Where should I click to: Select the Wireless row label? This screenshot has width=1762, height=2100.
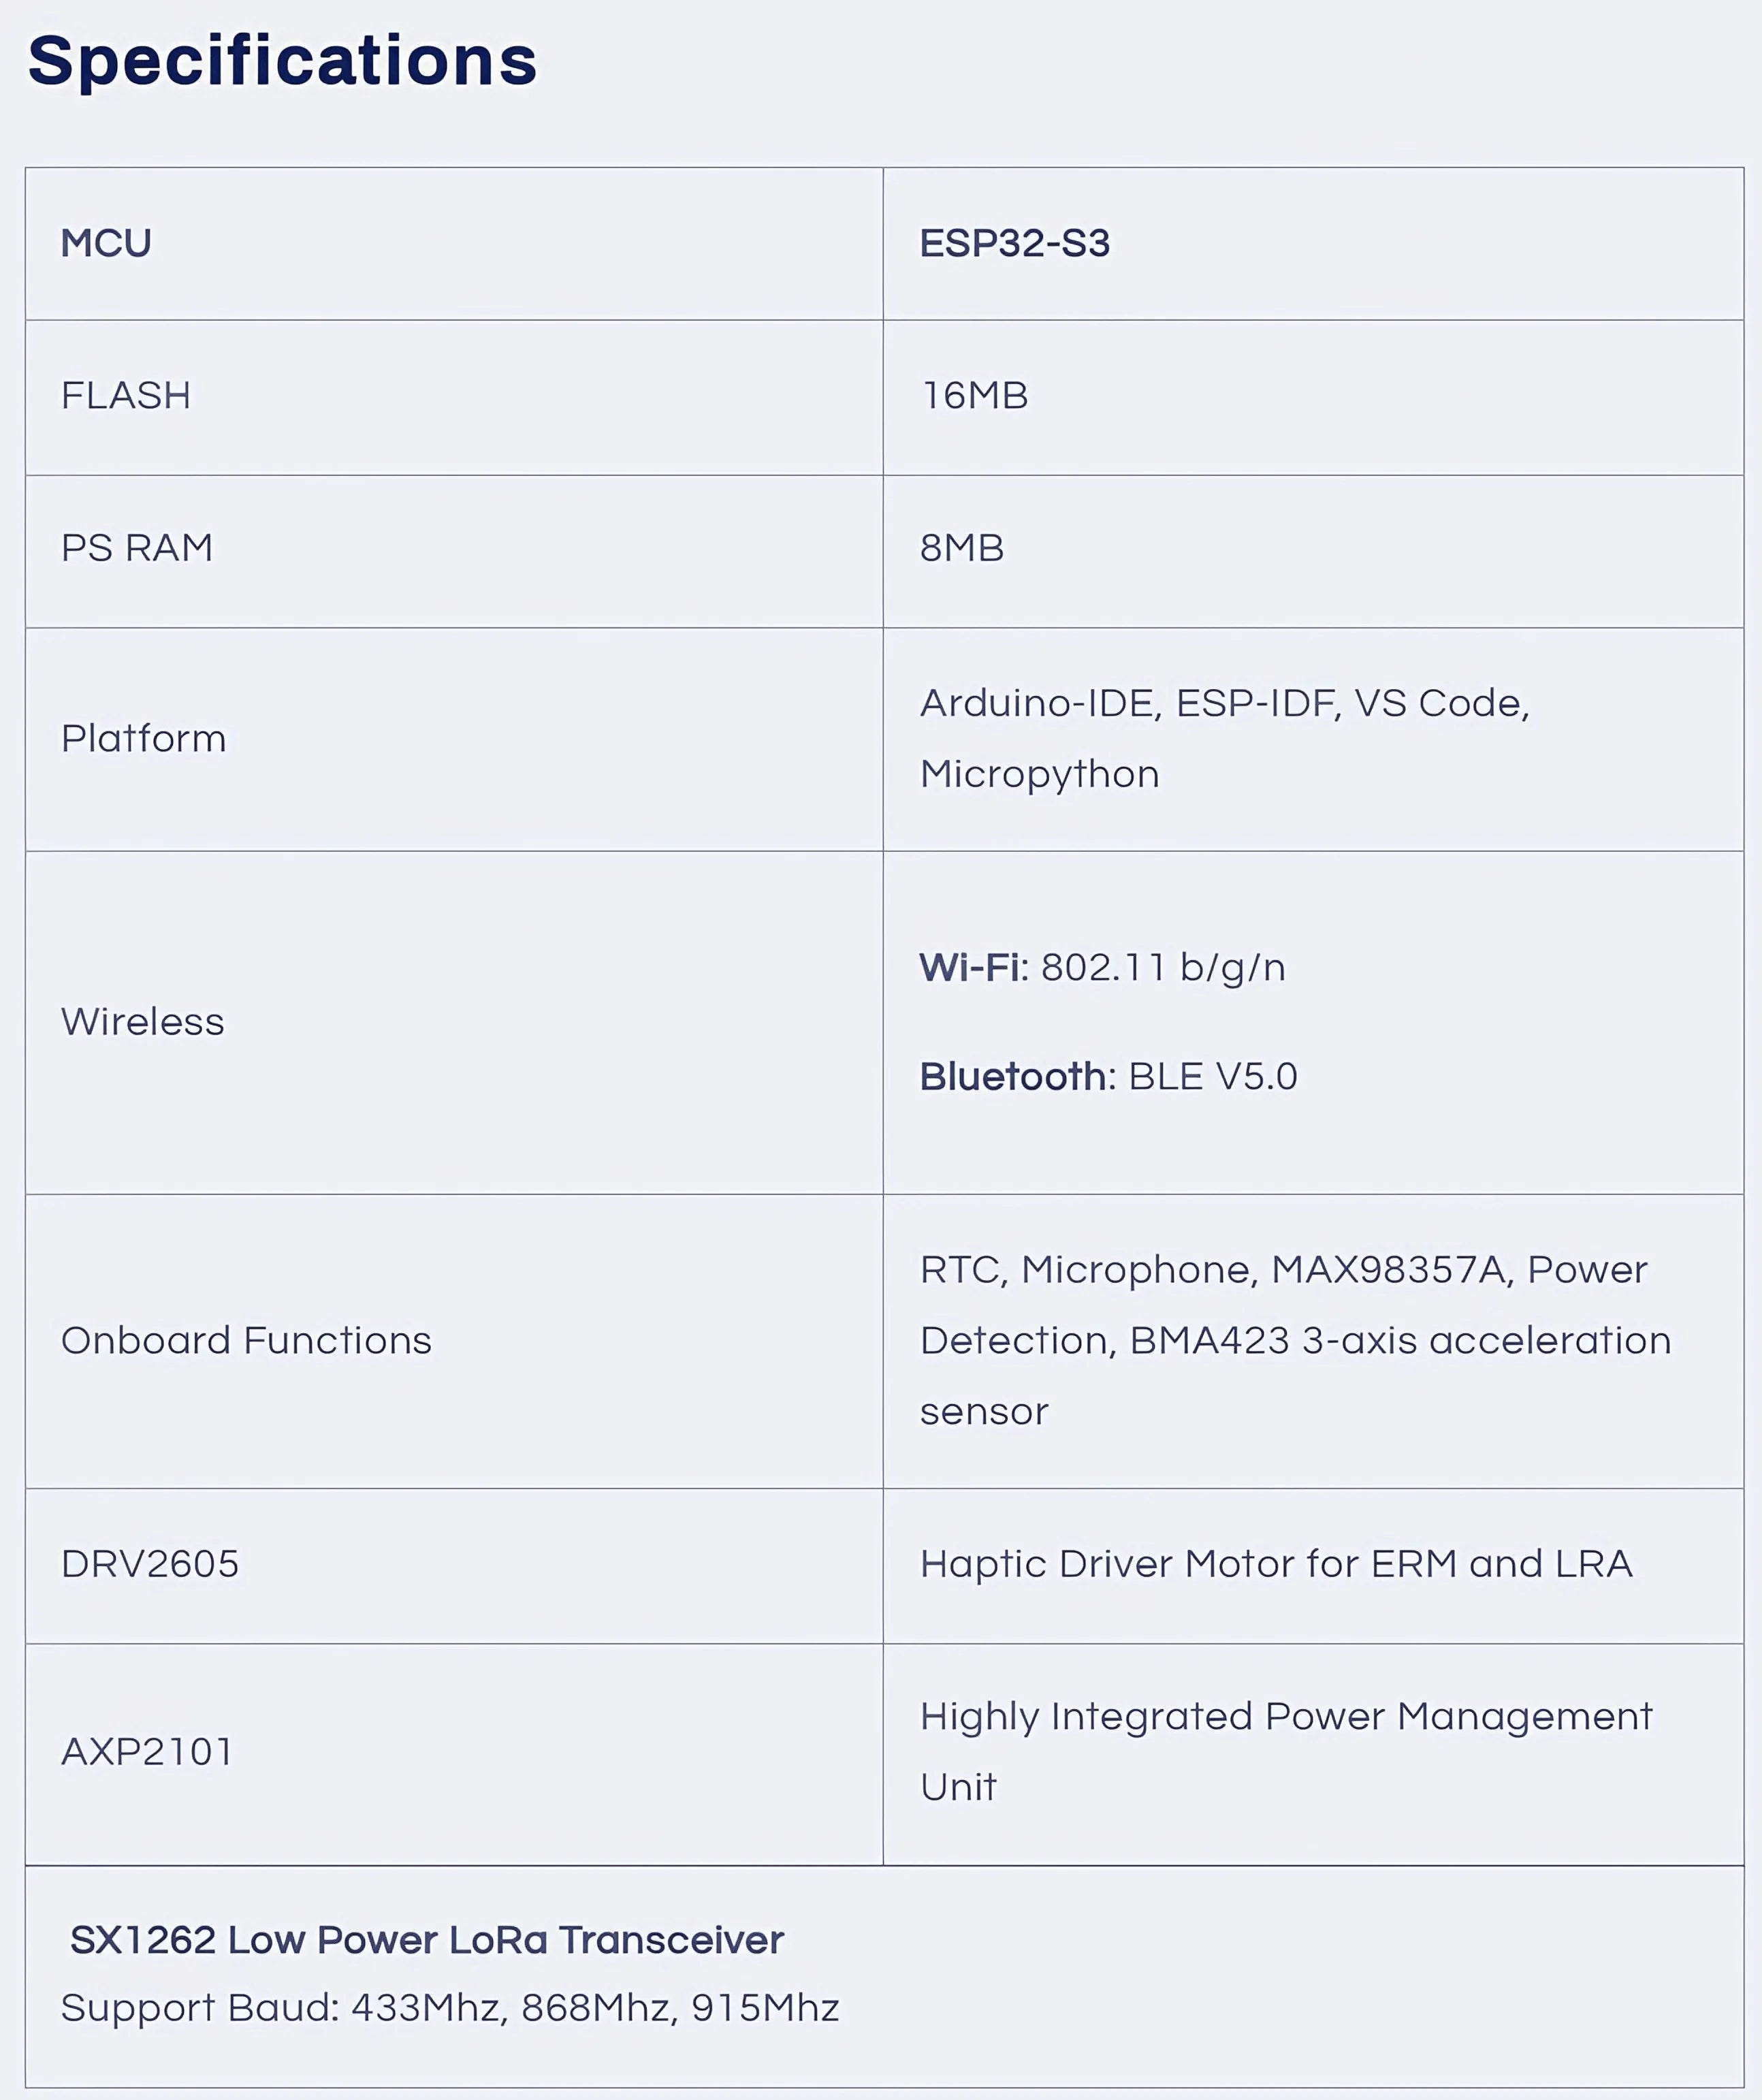(x=143, y=1022)
